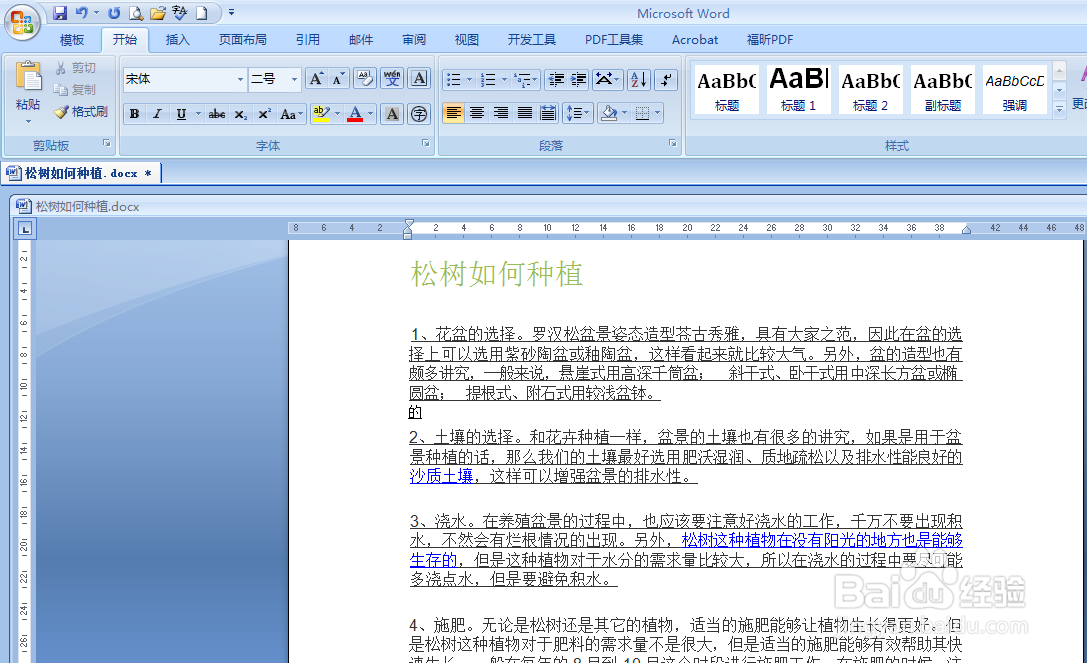Screen dimensions: 1087x663
Task: Enable superscript formatting
Action: [265, 113]
